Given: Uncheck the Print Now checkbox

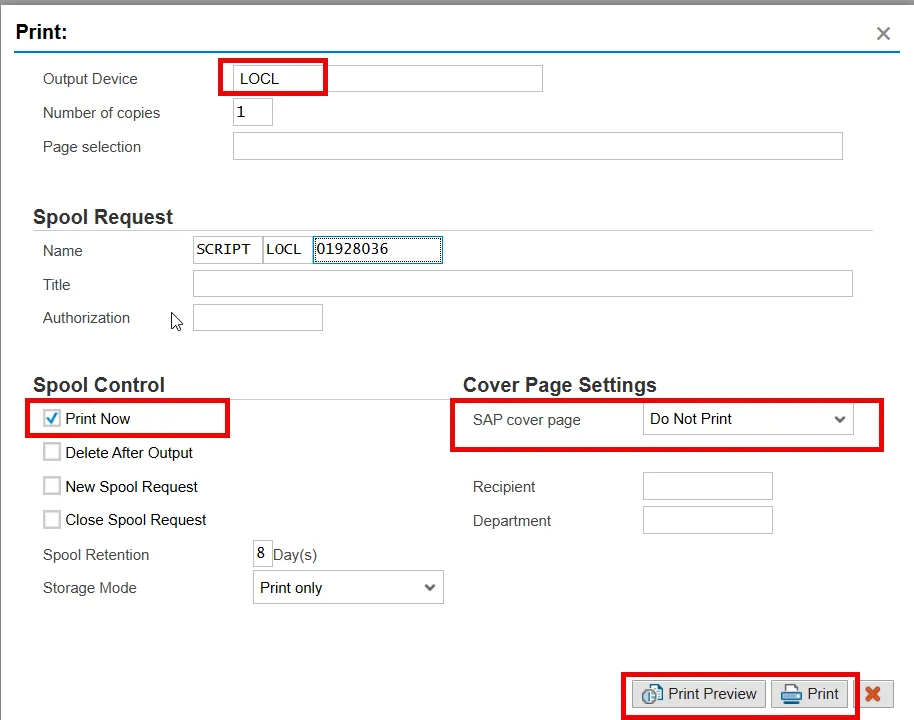Looking at the screenshot, I should pos(52,418).
